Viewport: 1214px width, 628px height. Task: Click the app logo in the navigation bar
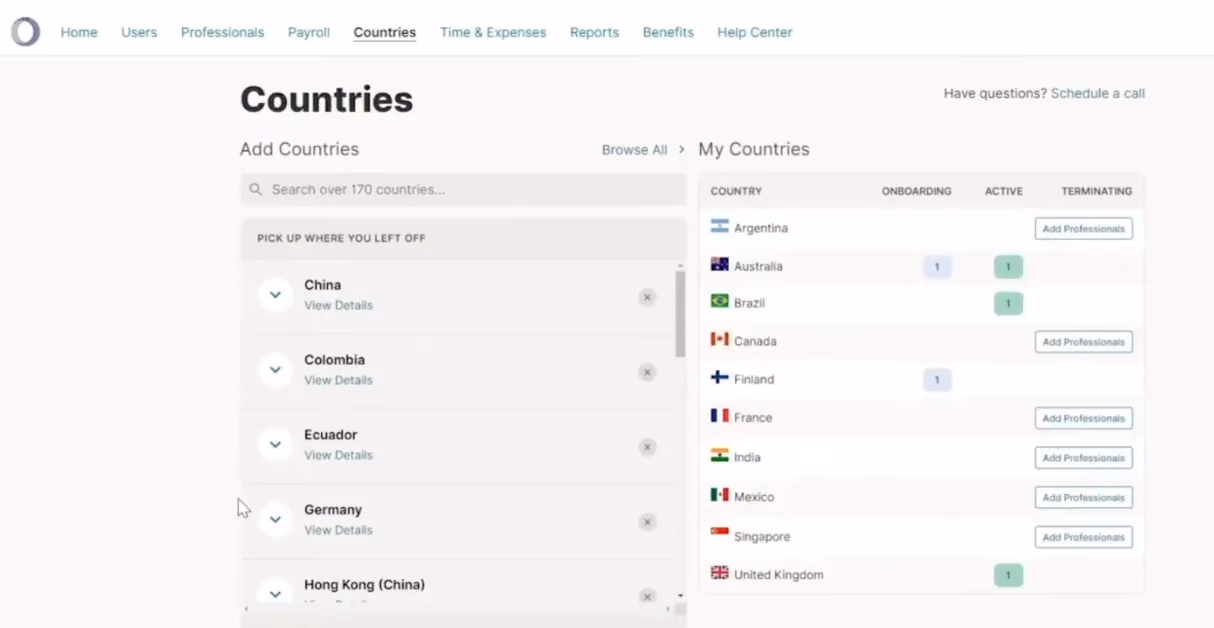(25, 32)
